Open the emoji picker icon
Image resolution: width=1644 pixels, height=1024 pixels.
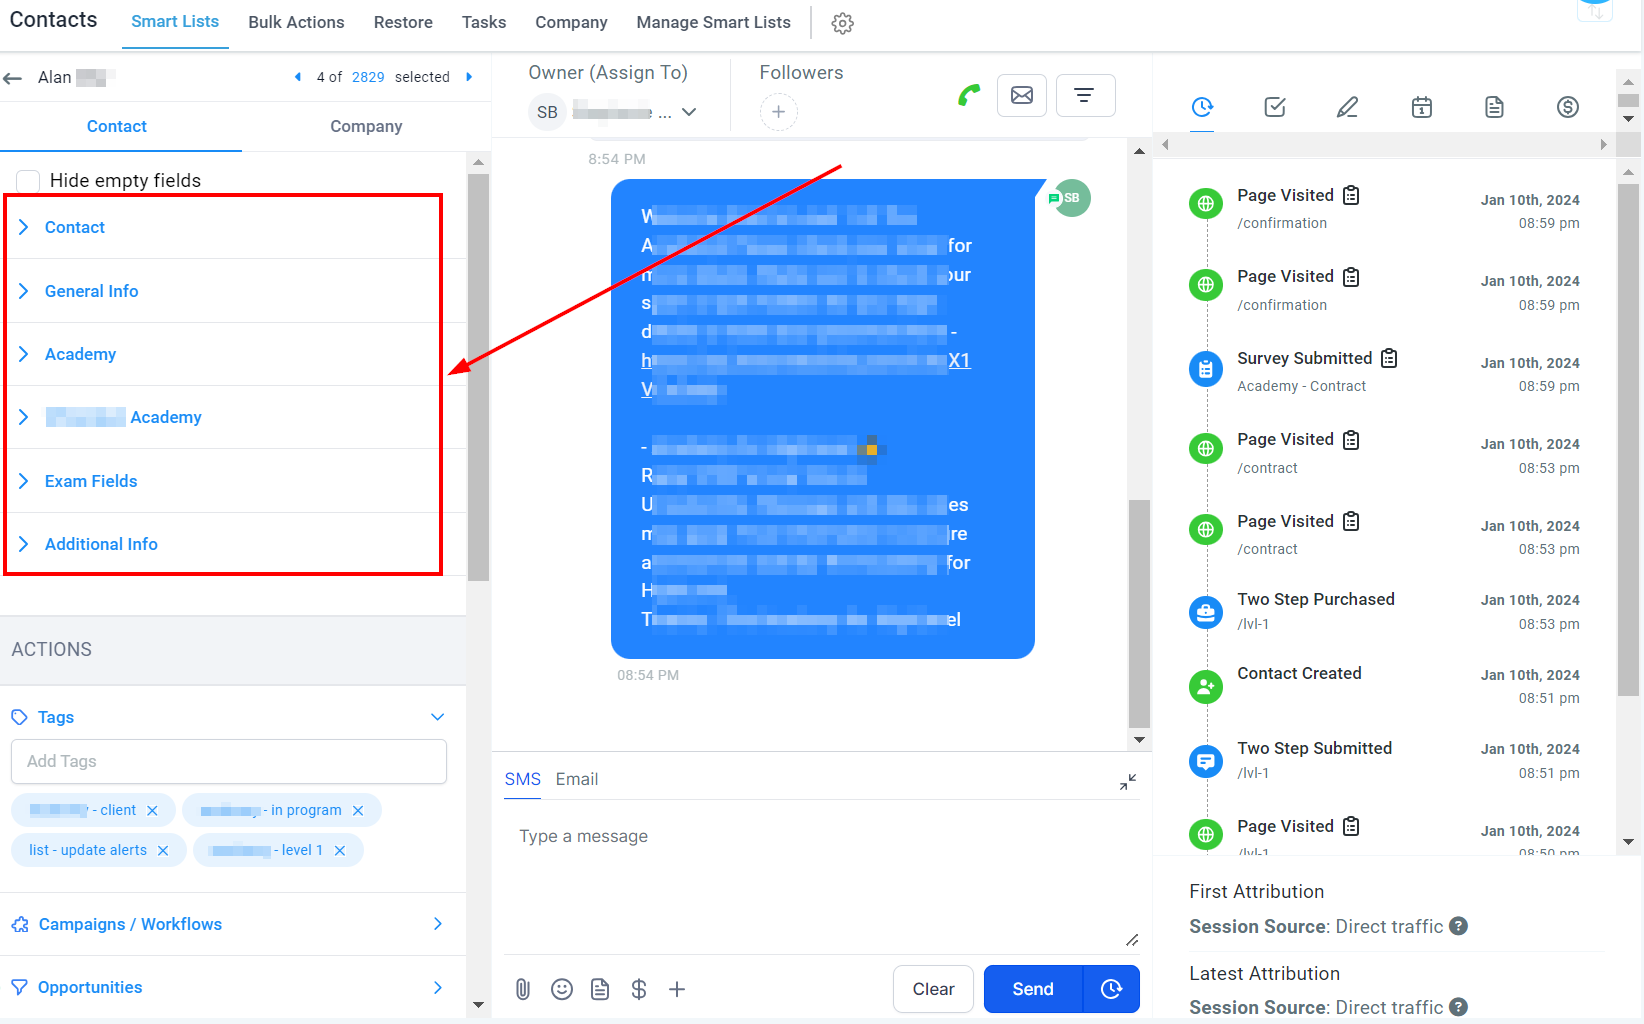tap(562, 989)
